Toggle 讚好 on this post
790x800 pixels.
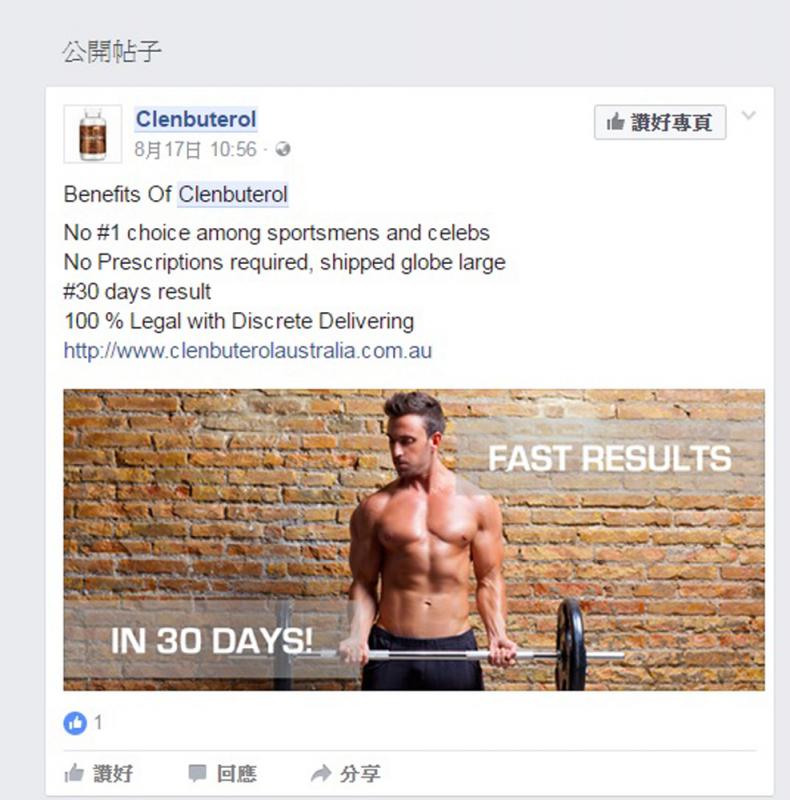tap(99, 773)
